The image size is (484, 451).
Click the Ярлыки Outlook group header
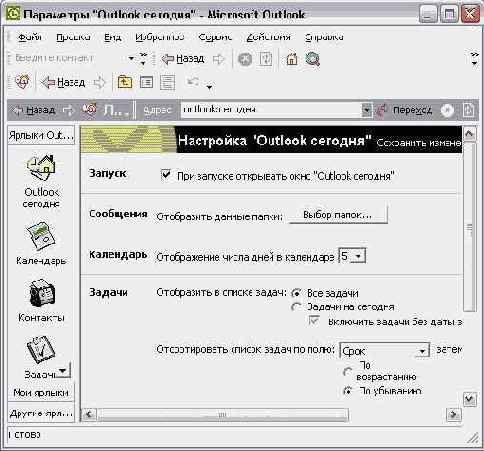pyautogui.click(x=41, y=135)
